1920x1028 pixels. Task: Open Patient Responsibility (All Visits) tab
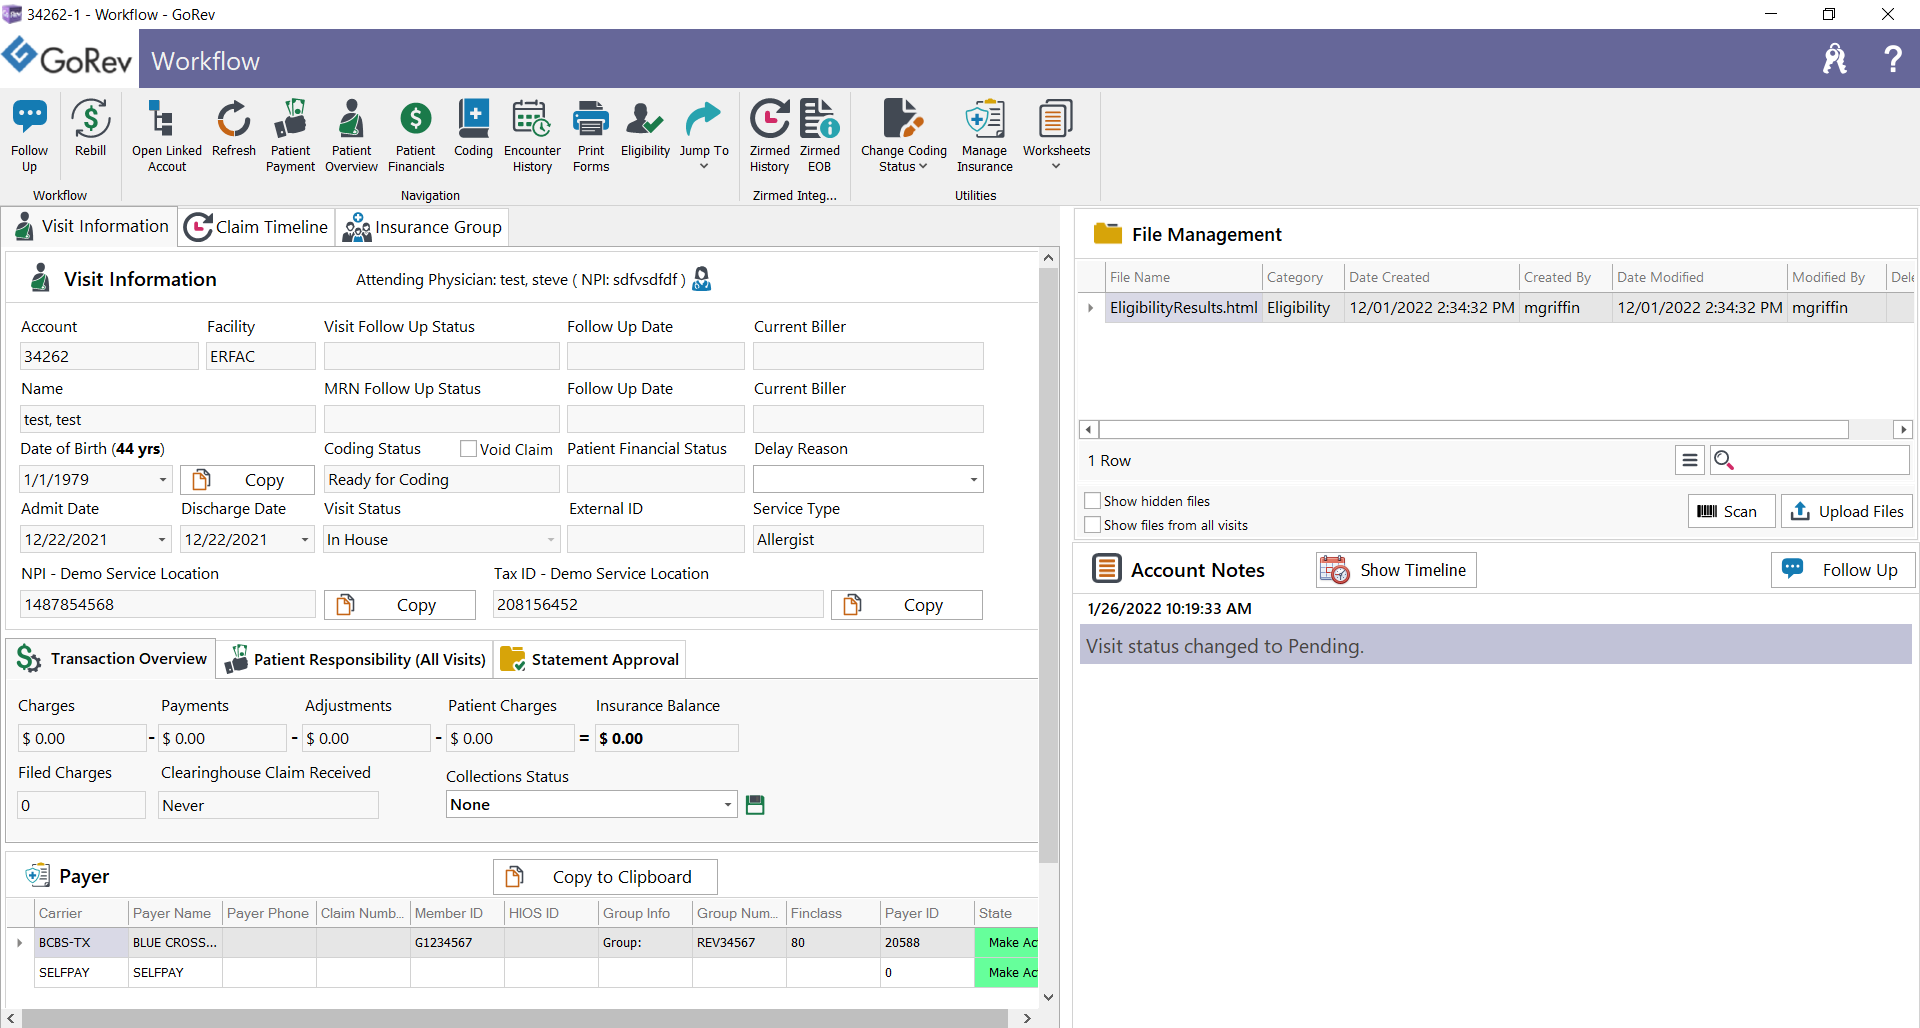coord(355,659)
